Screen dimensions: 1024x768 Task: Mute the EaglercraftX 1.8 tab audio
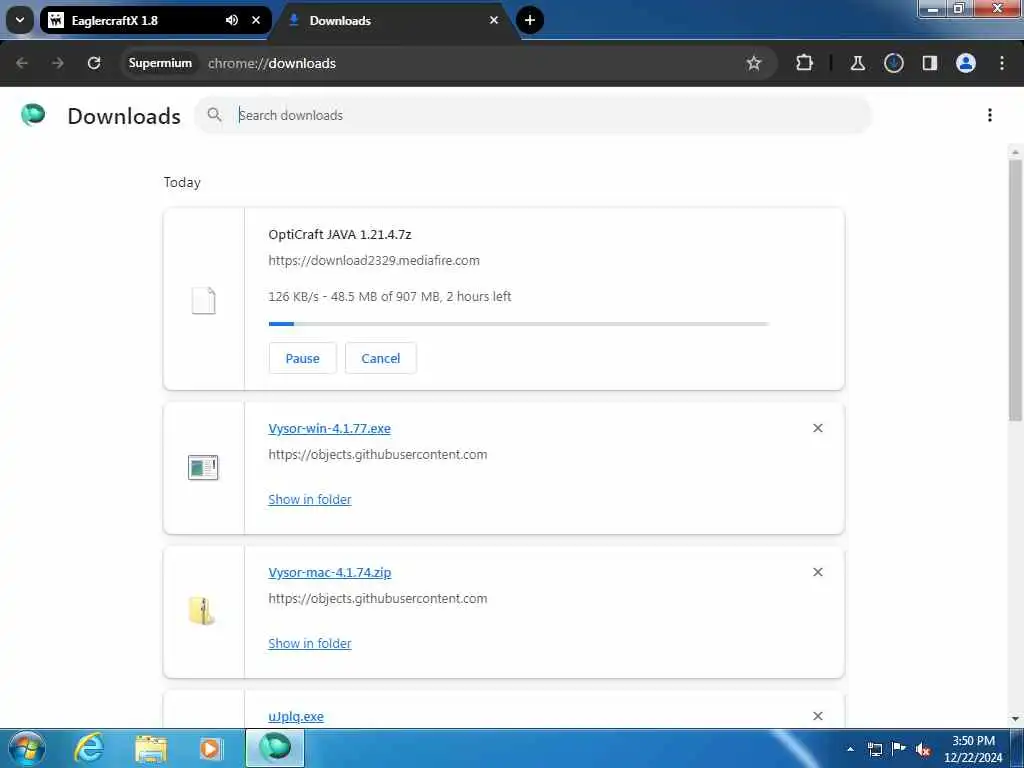232,20
